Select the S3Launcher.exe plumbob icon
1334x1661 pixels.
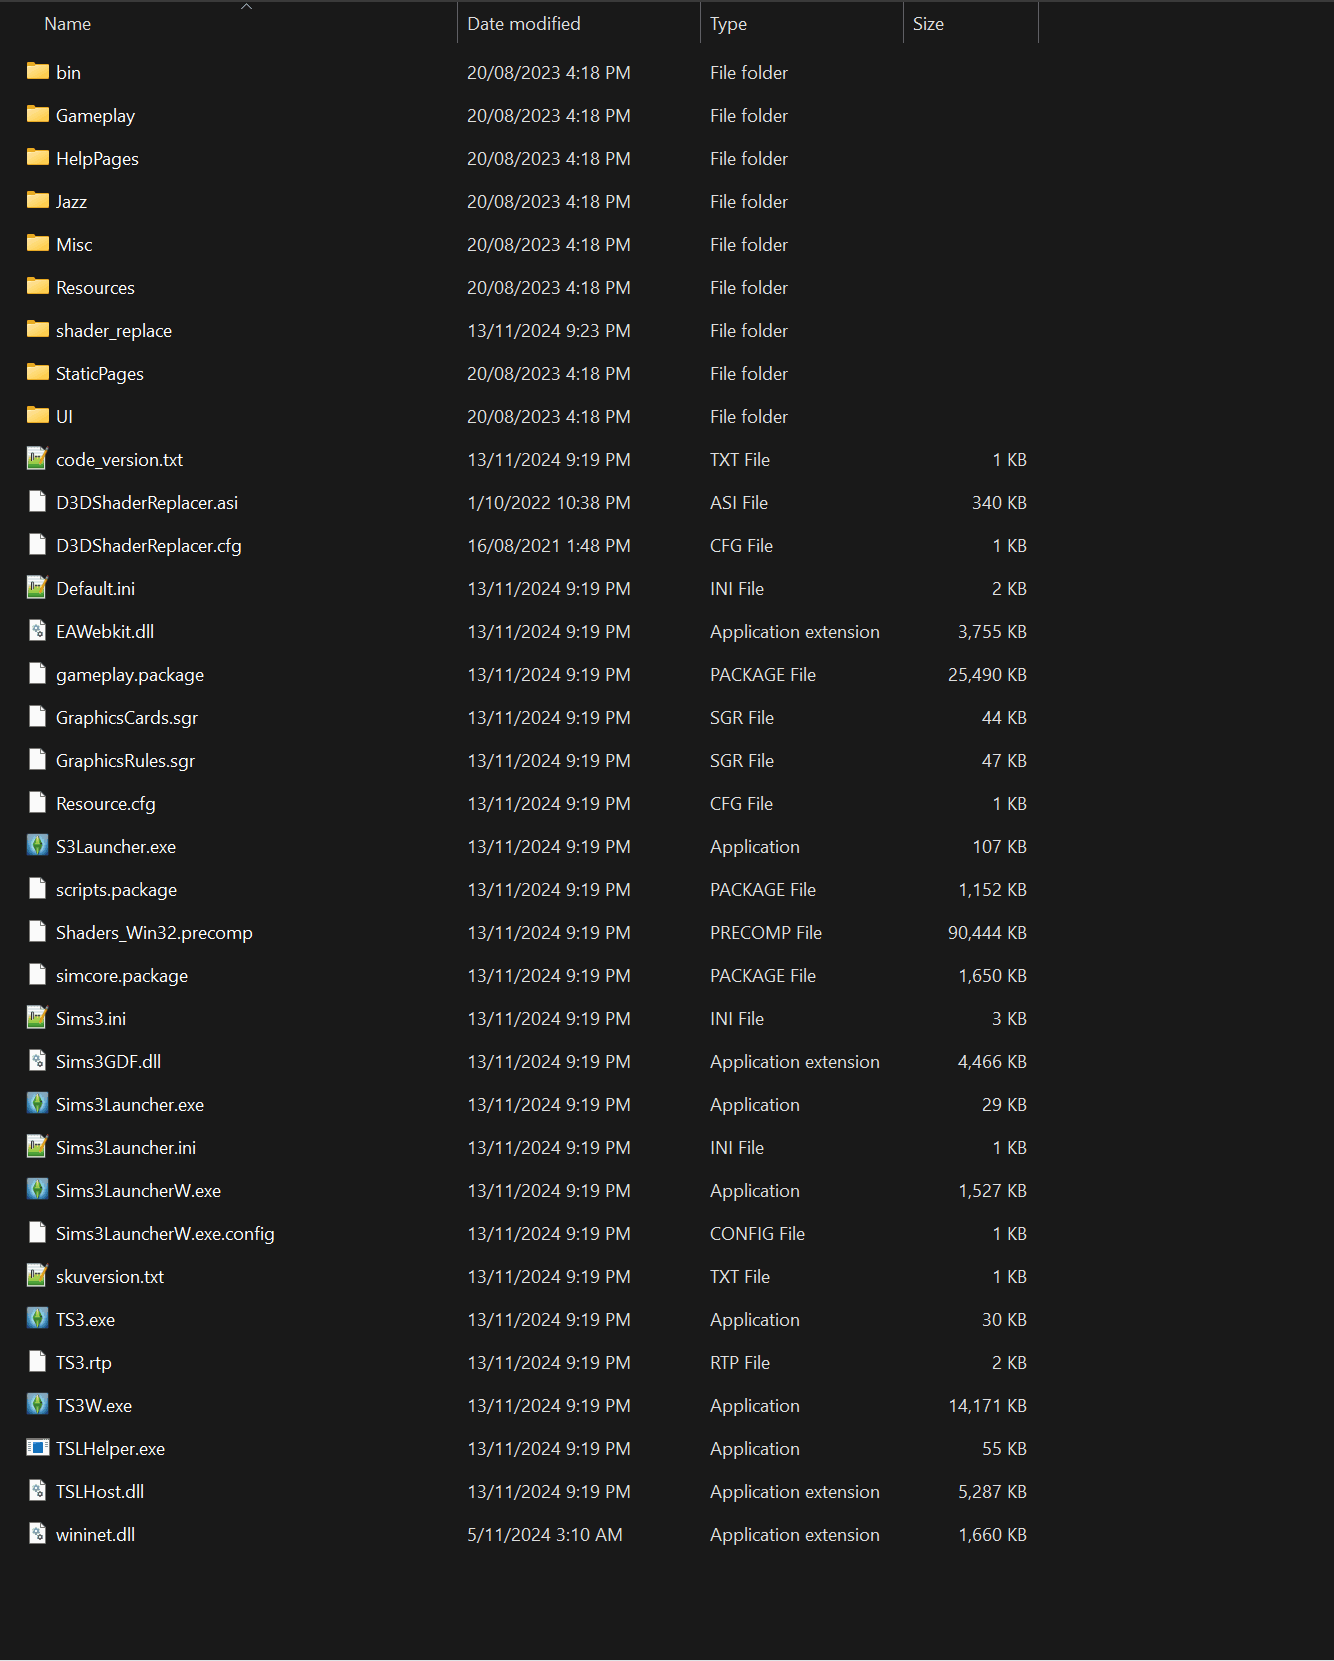click(38, 846)
